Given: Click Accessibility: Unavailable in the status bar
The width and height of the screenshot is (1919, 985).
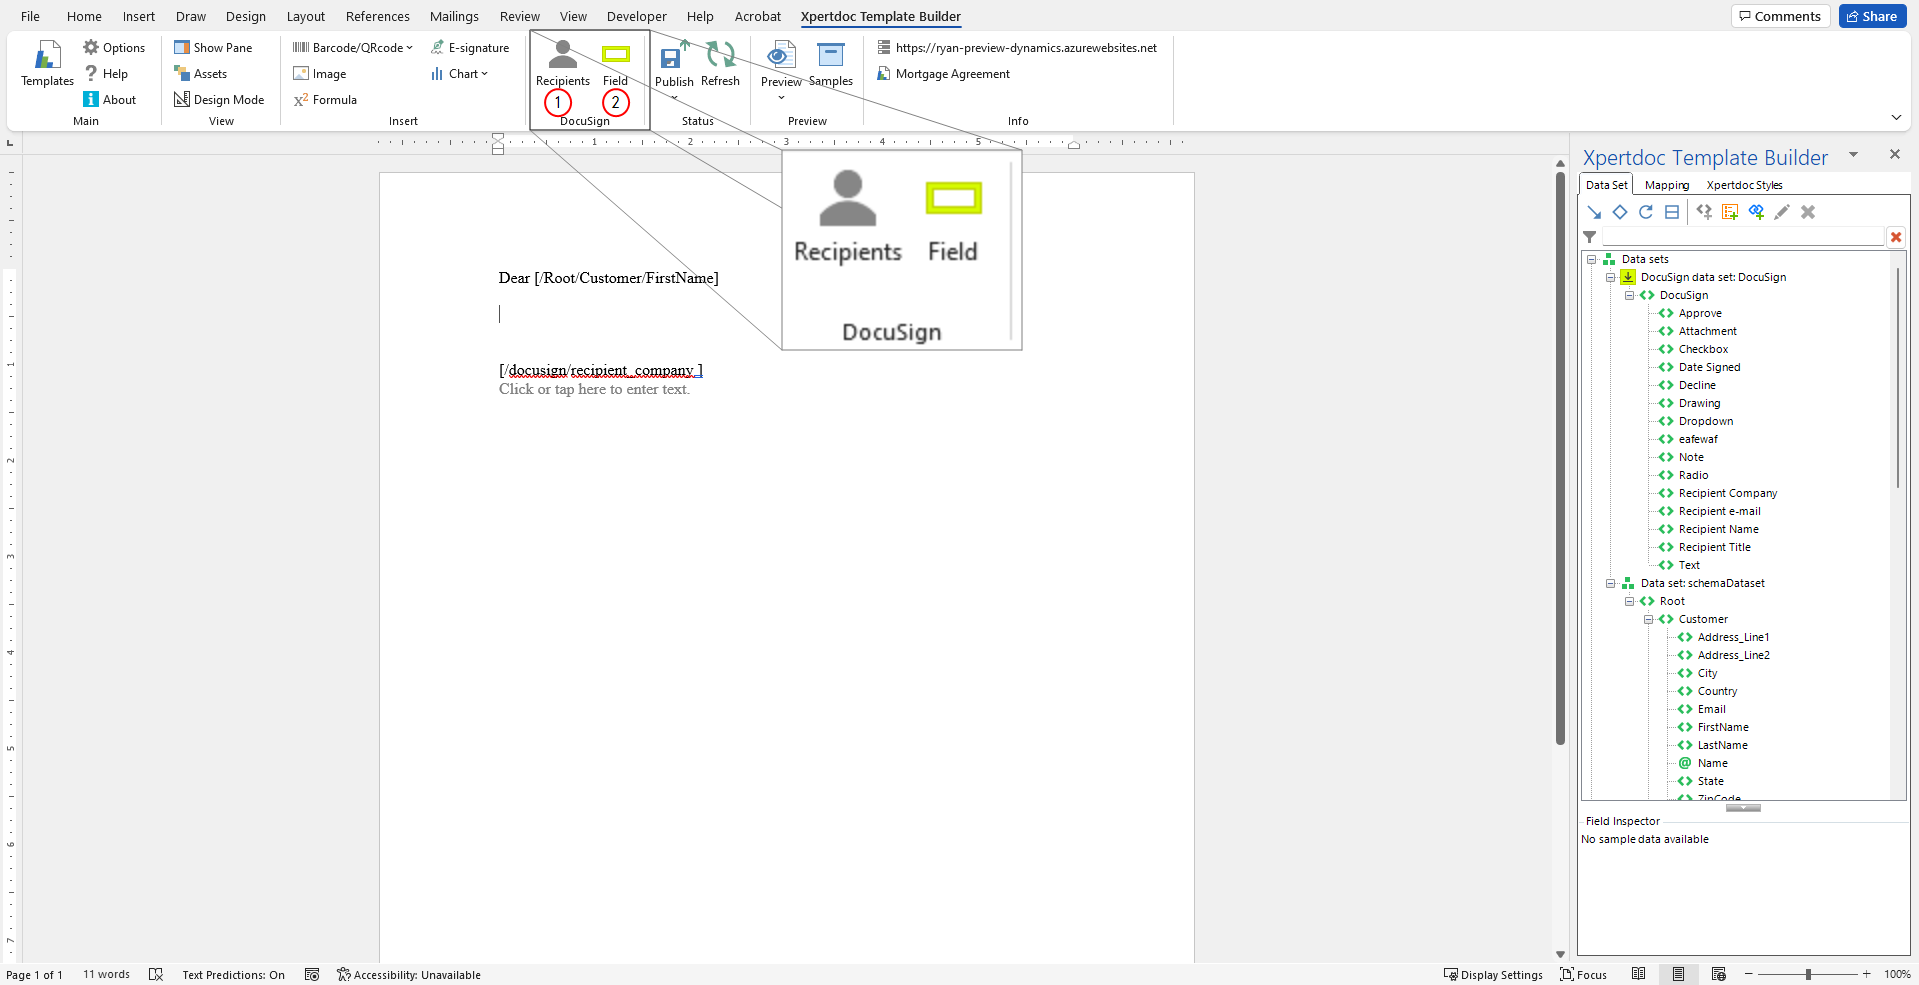Looking at the screenshot, I should [409, 975].
